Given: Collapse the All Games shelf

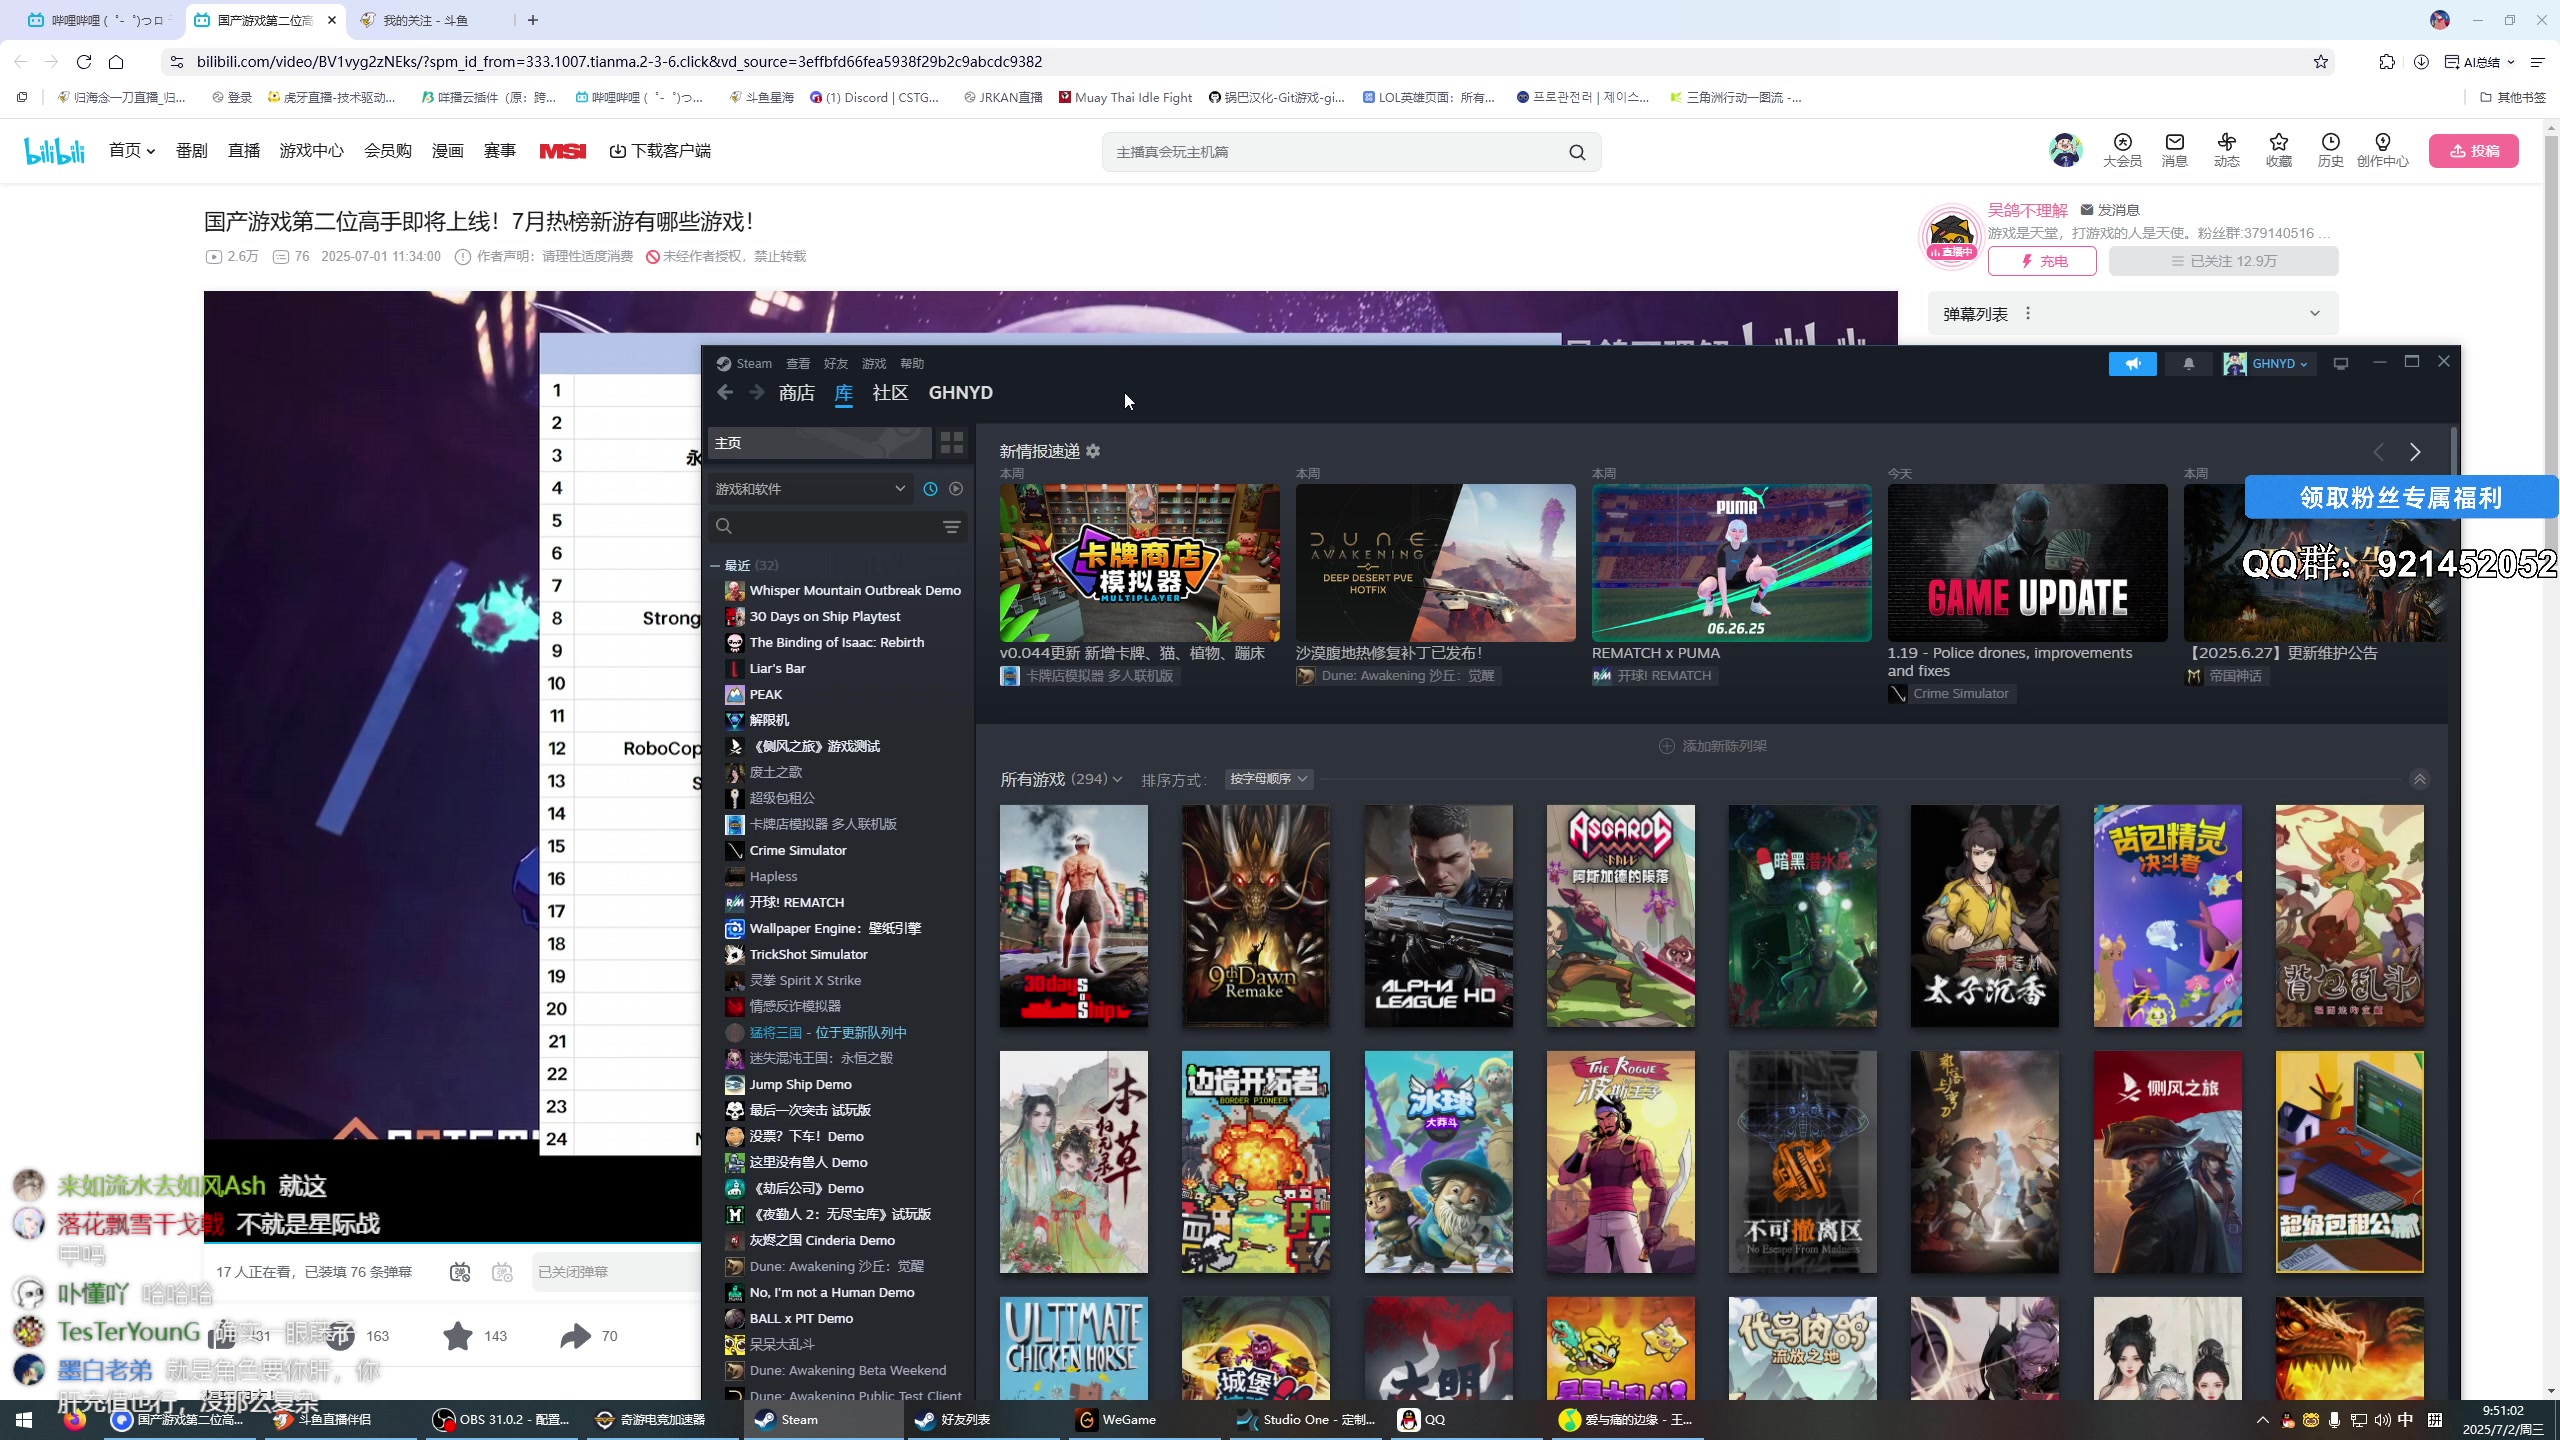Looking at the screenshot, I should 2419,779.
